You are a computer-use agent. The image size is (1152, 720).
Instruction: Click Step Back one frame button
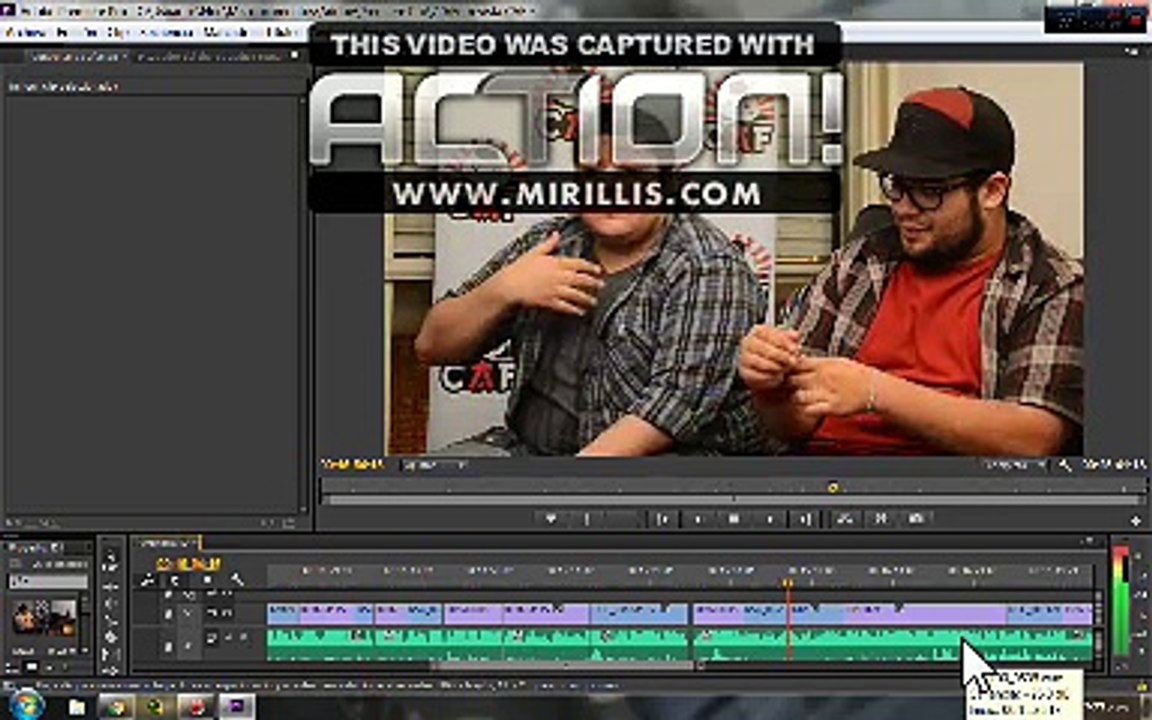pyautogui.click(x=698, y=519)
